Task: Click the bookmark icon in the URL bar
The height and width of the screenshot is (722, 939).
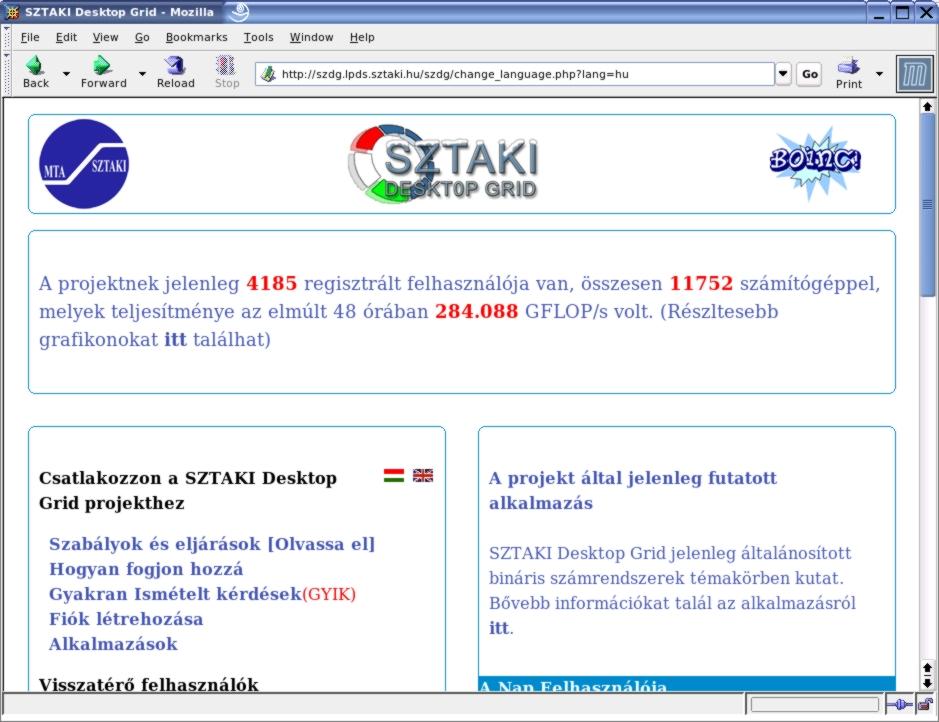Action: pos(268,74)
